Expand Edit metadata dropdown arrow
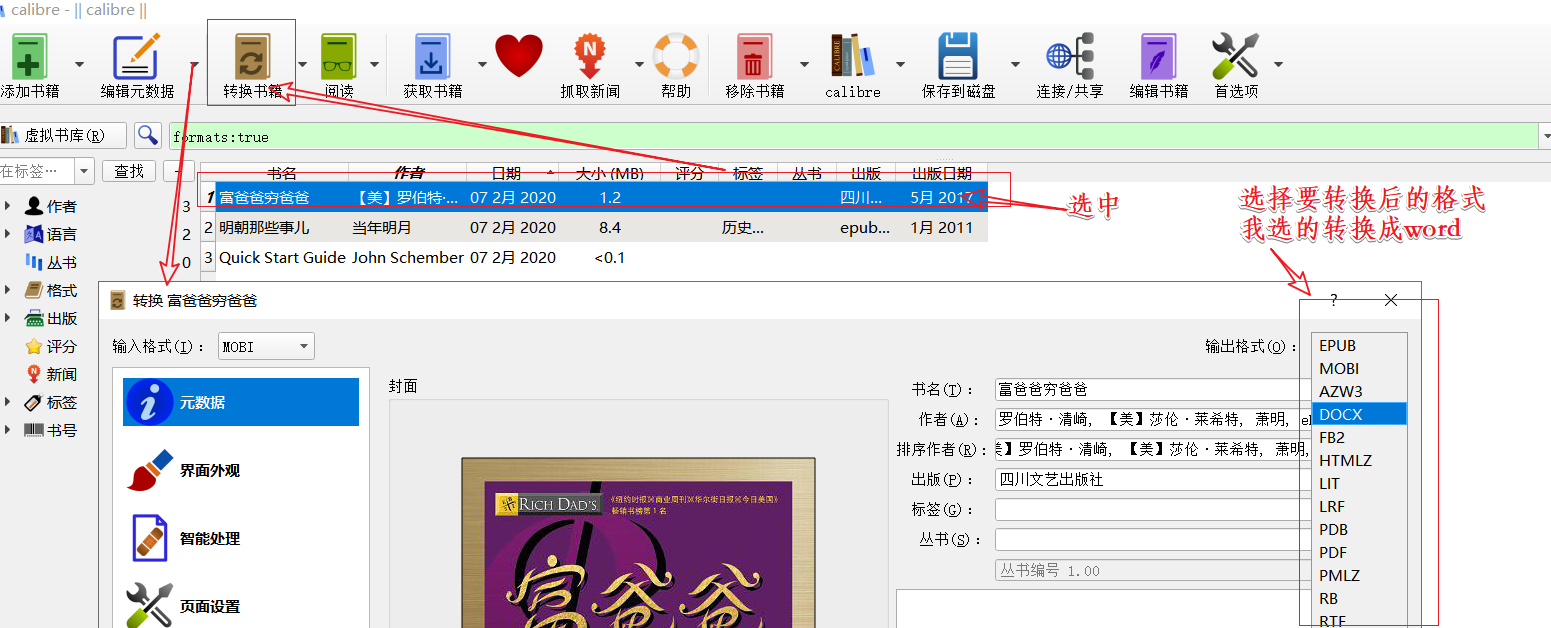This screenshot has width=1551, height=628. 195,64
